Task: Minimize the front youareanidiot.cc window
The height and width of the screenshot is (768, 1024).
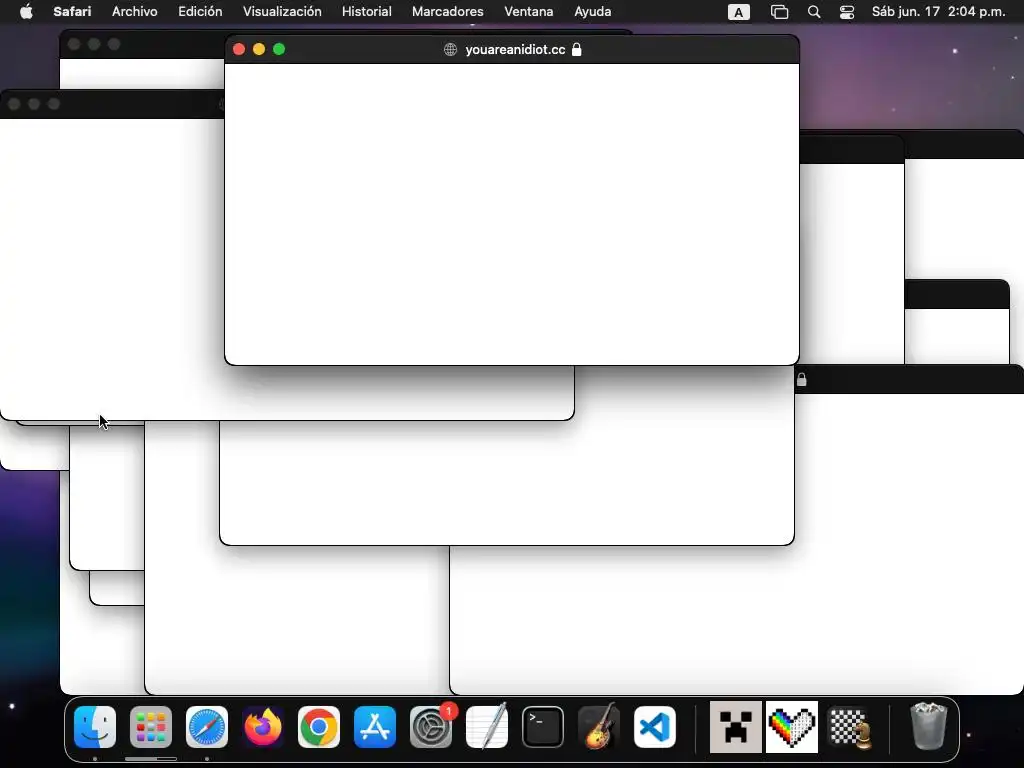Action: 259,49
